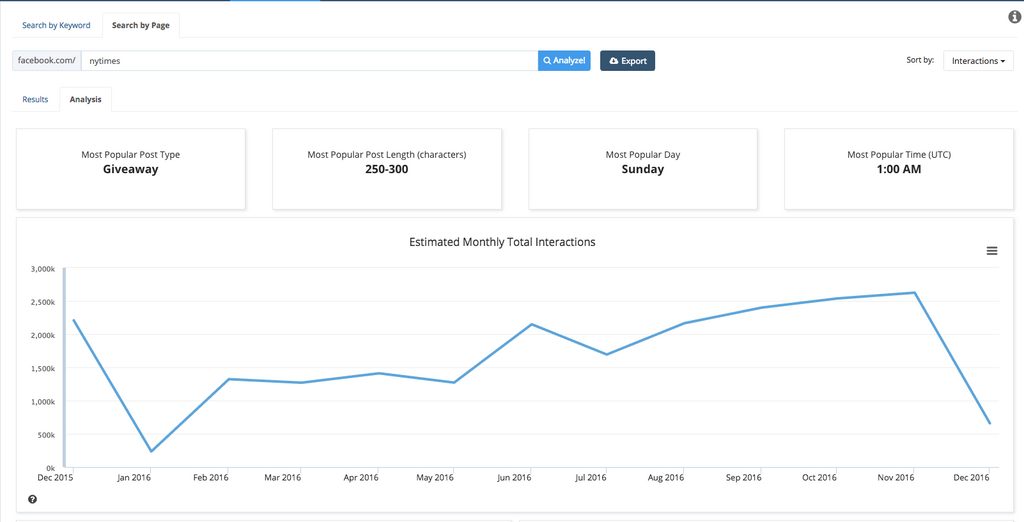Image resolution: width=1024 pixels, height=522 pixels.
Task: Click the Most Popular Time (UTC) card
Action: 898,168
